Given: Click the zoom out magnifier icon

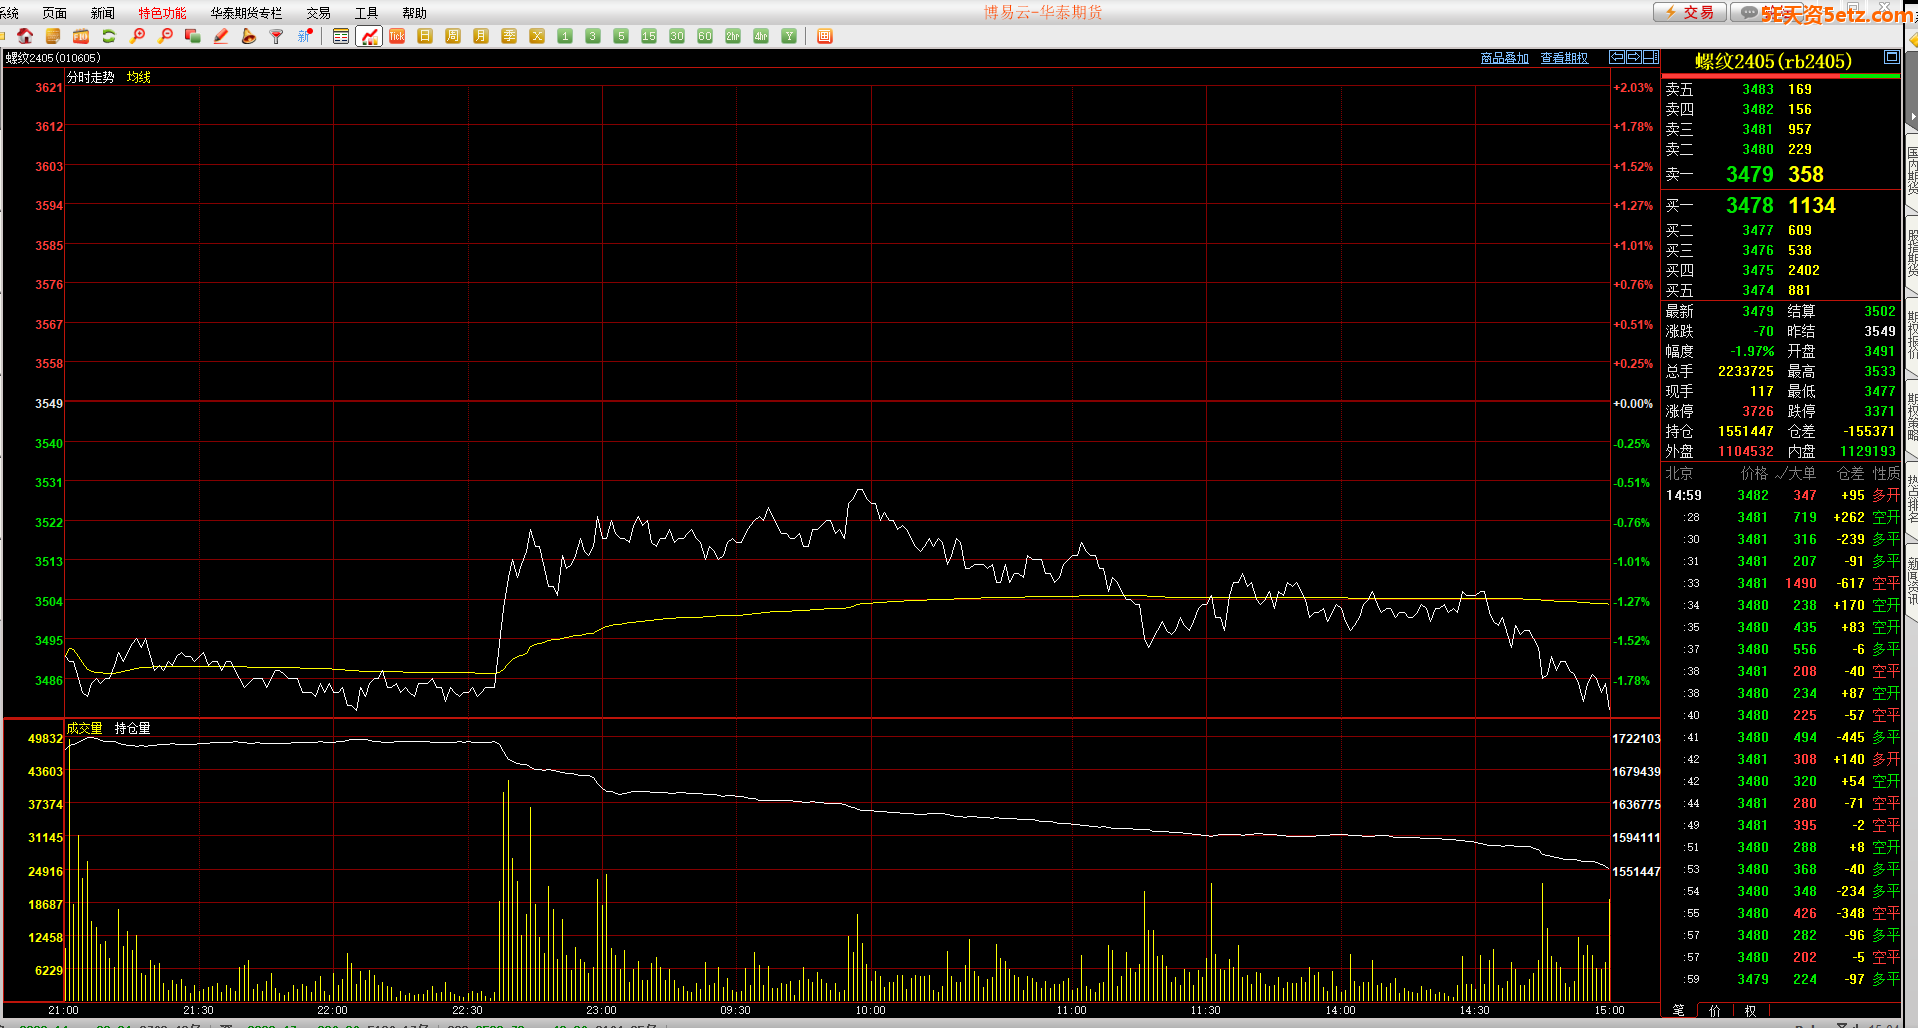Looking at the screenshot, I should click(x=166, y=36).
